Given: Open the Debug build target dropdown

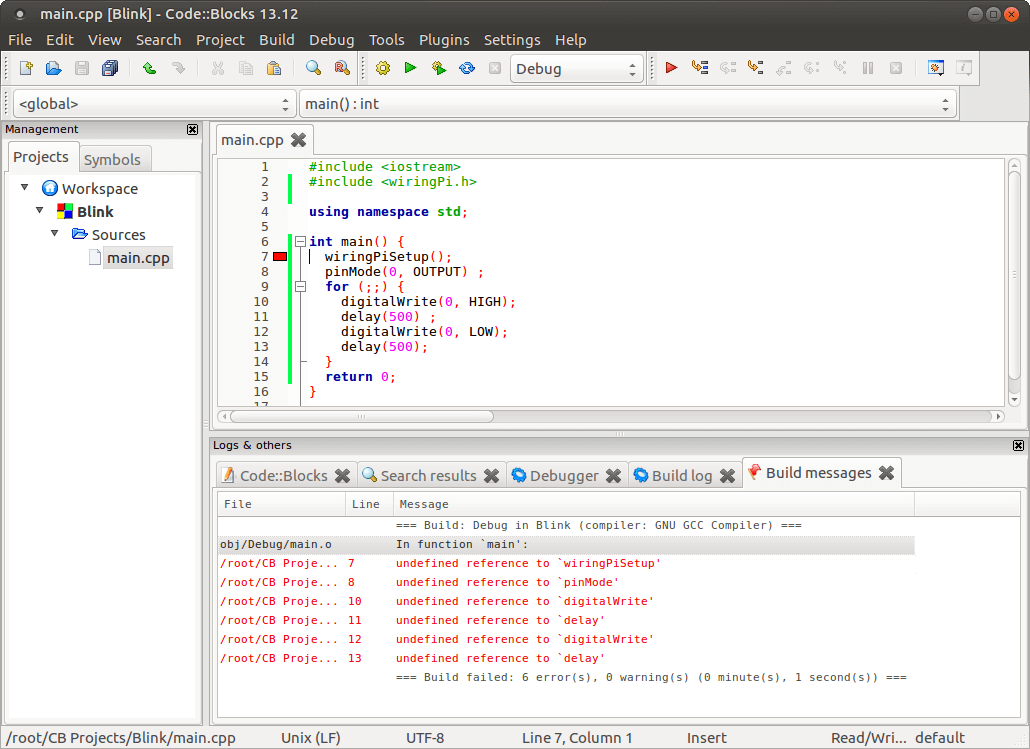Looking at the screenshot, I should pyautogui.click(x=576, y=68).
